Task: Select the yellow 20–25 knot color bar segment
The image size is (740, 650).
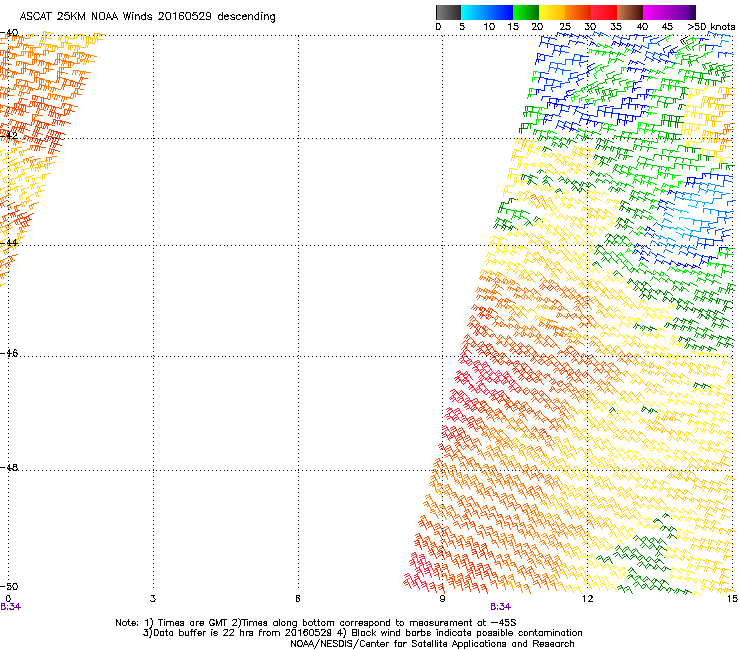Action: (552, 12)
